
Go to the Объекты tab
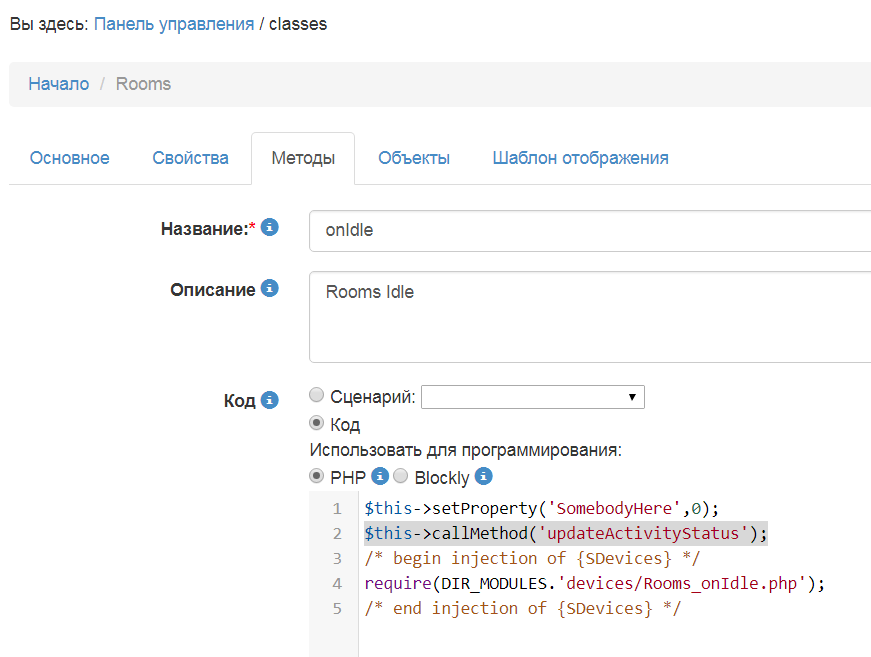coord(414,158)
